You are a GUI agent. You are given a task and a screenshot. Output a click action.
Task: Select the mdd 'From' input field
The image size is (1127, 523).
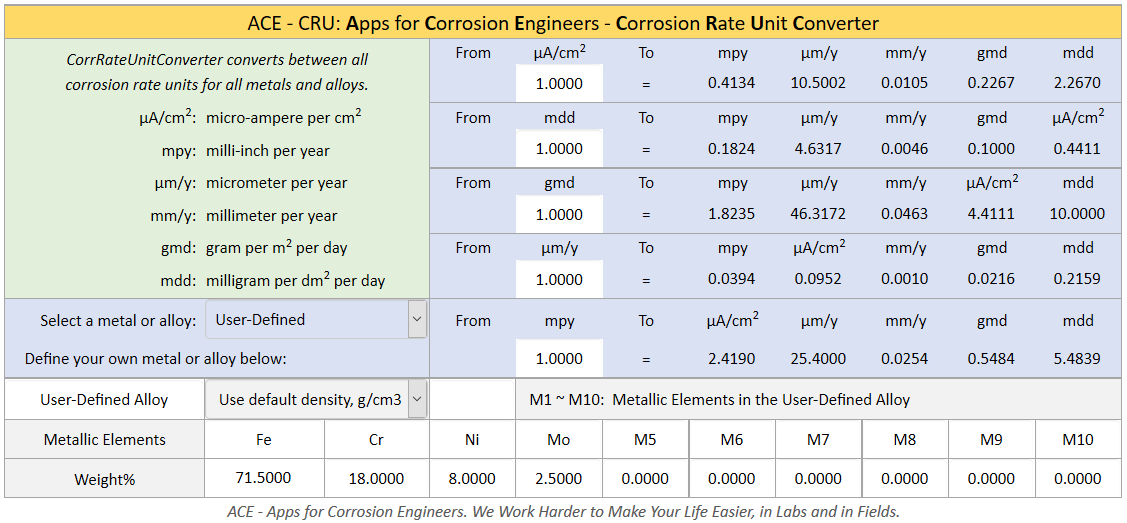(x=559, y=149)
